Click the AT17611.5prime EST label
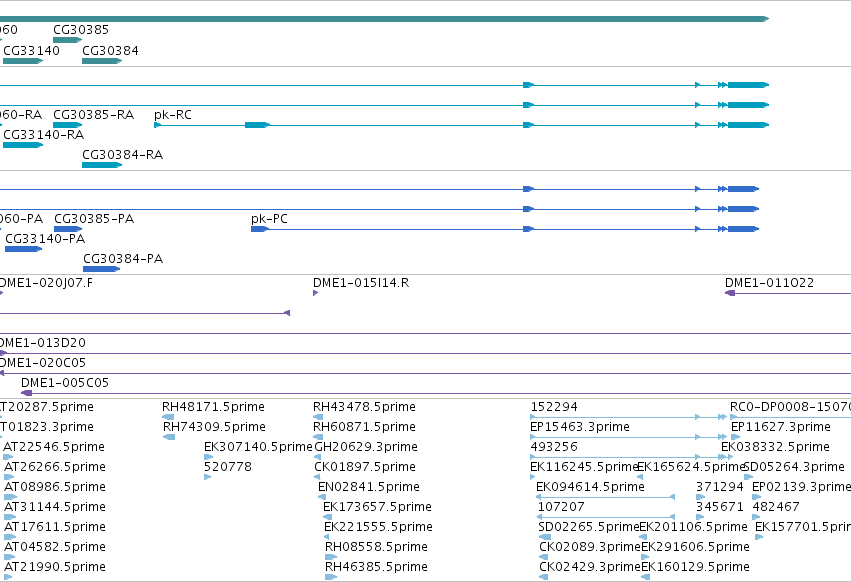 pos(55,527)
